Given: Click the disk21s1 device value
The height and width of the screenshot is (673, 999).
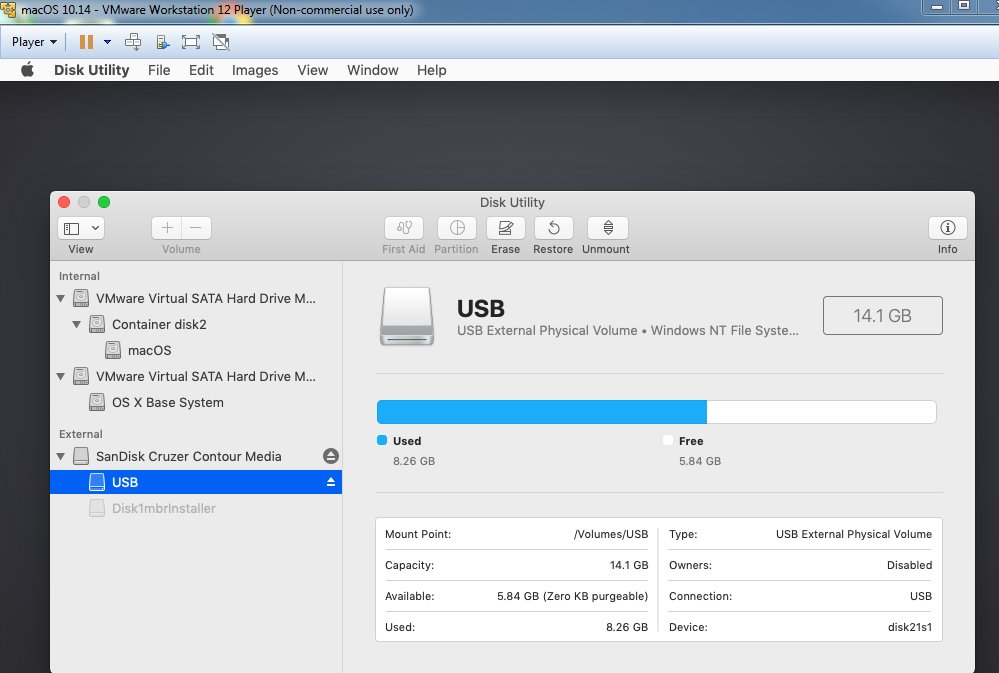Looking at the screenshot, I should pos(910,627).
